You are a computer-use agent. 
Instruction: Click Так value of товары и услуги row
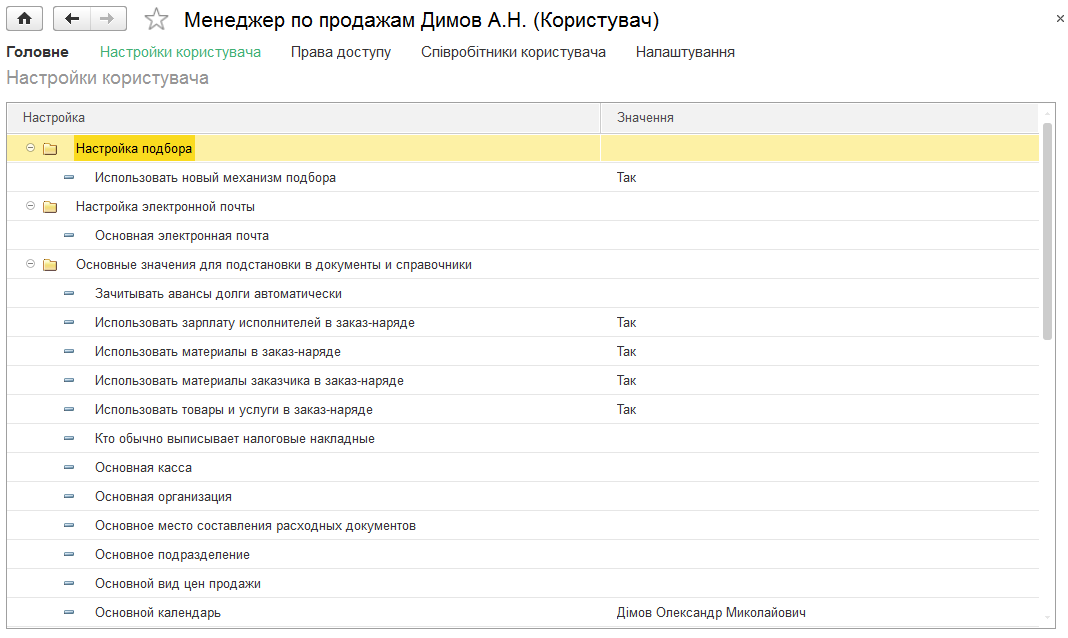627,410
